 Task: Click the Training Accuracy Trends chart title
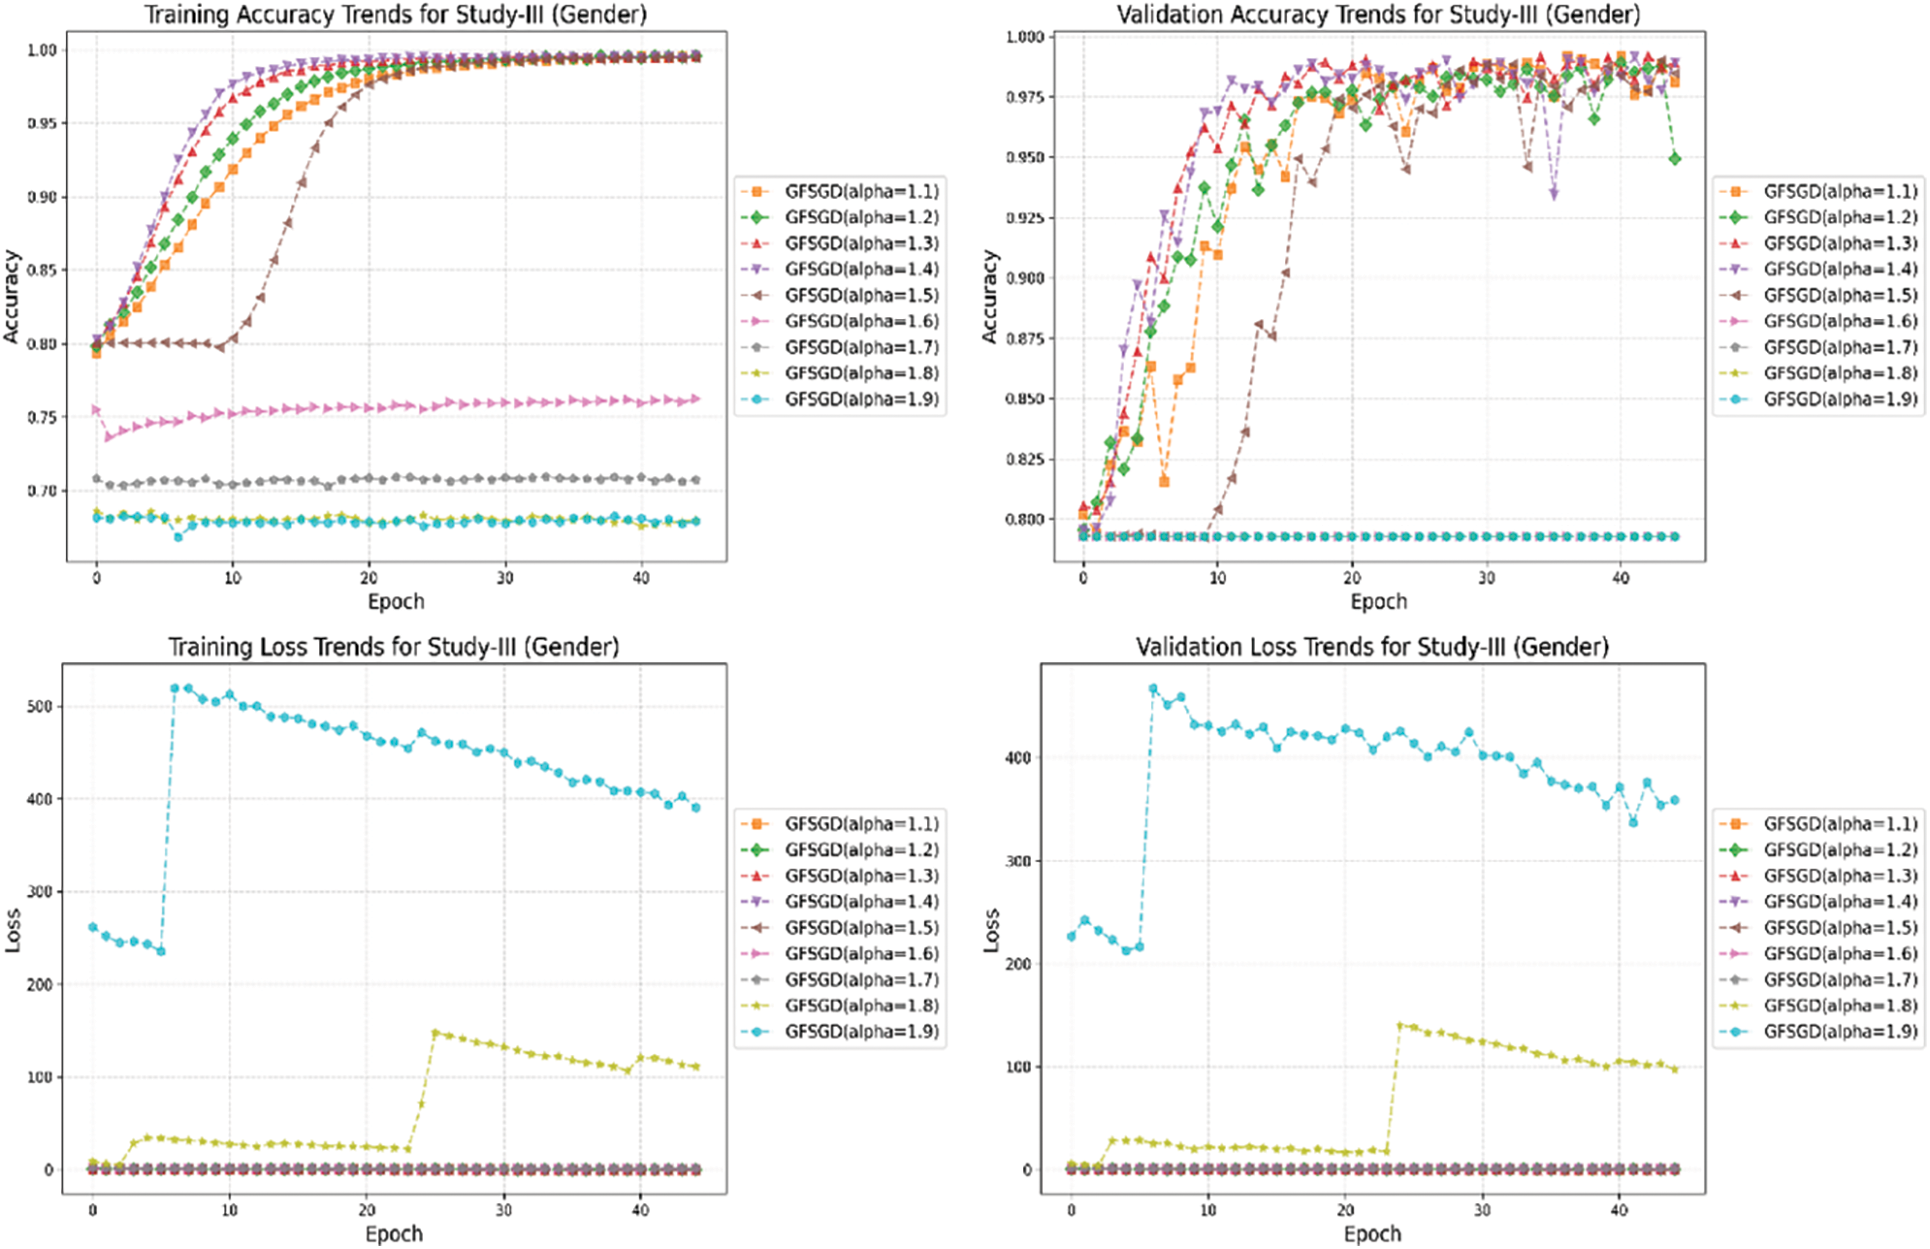(395, 14)
